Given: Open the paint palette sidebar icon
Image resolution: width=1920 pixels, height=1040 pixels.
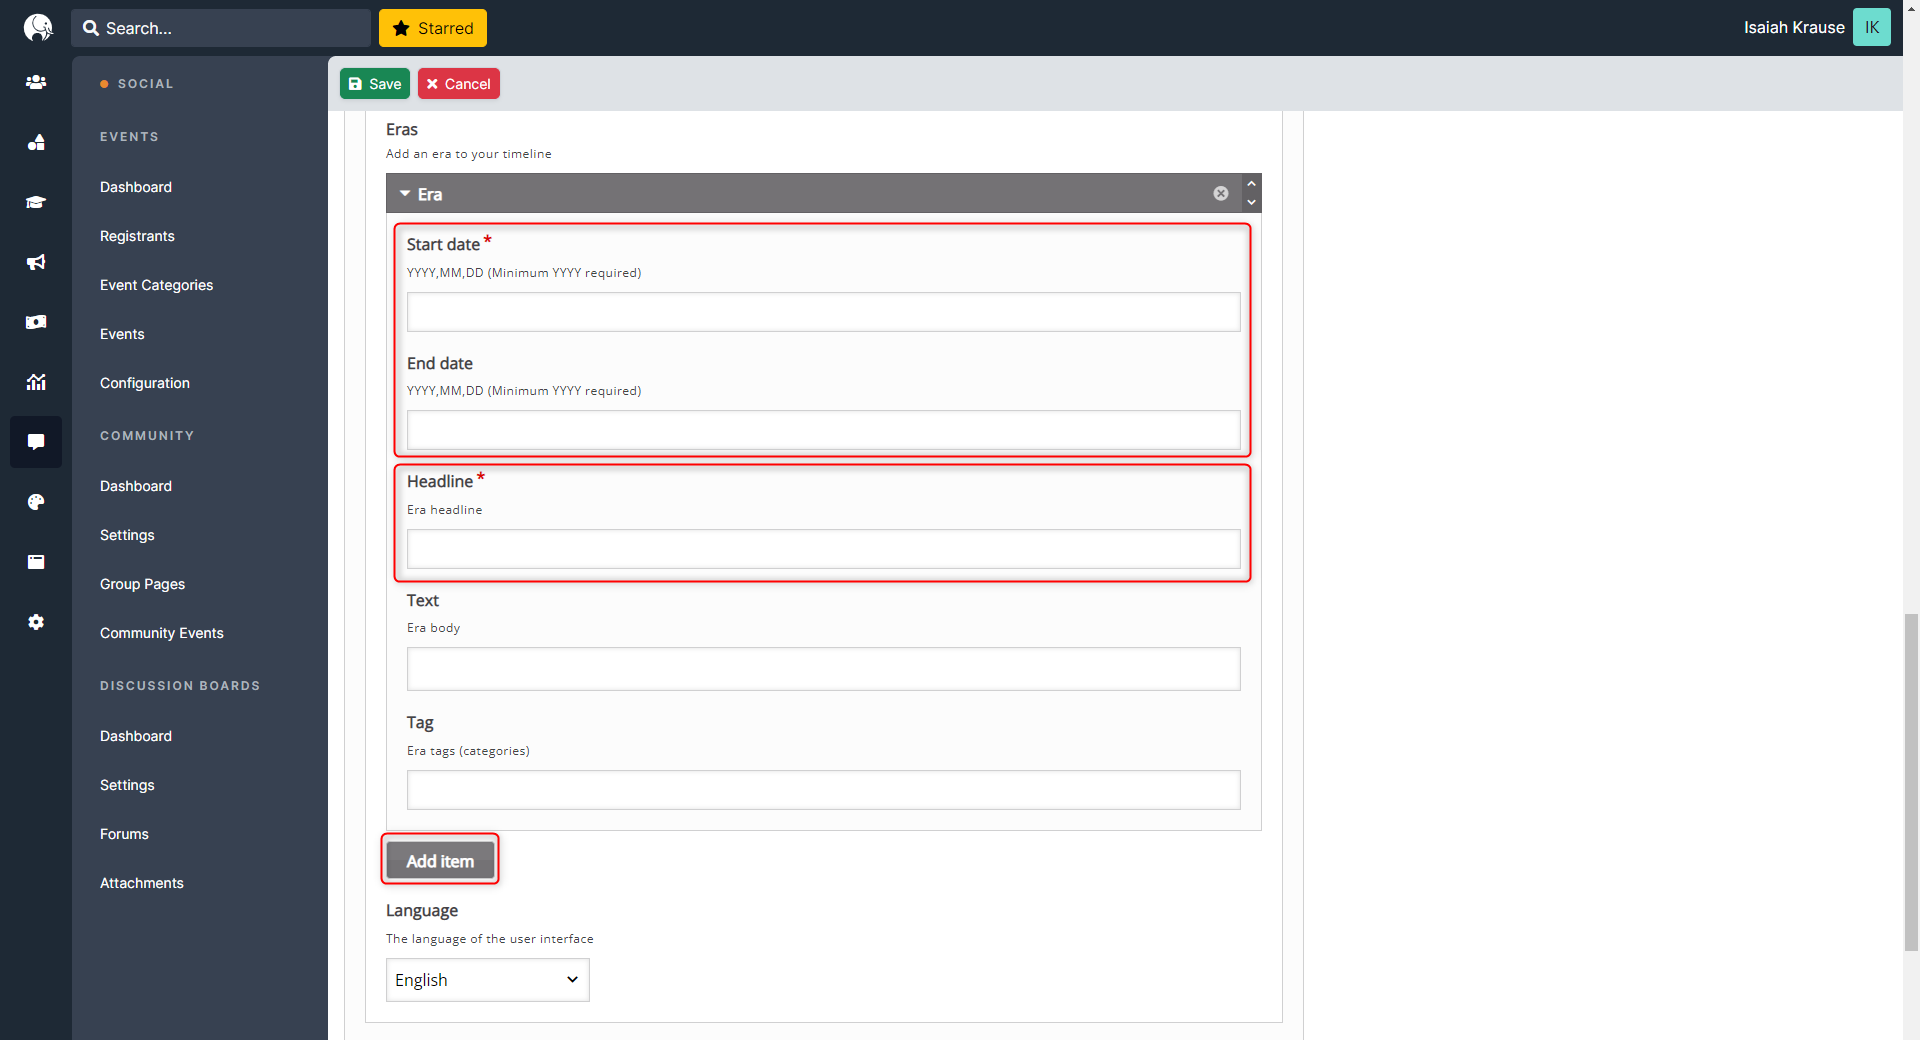Looking at the screenshot, I should (36, 502).
